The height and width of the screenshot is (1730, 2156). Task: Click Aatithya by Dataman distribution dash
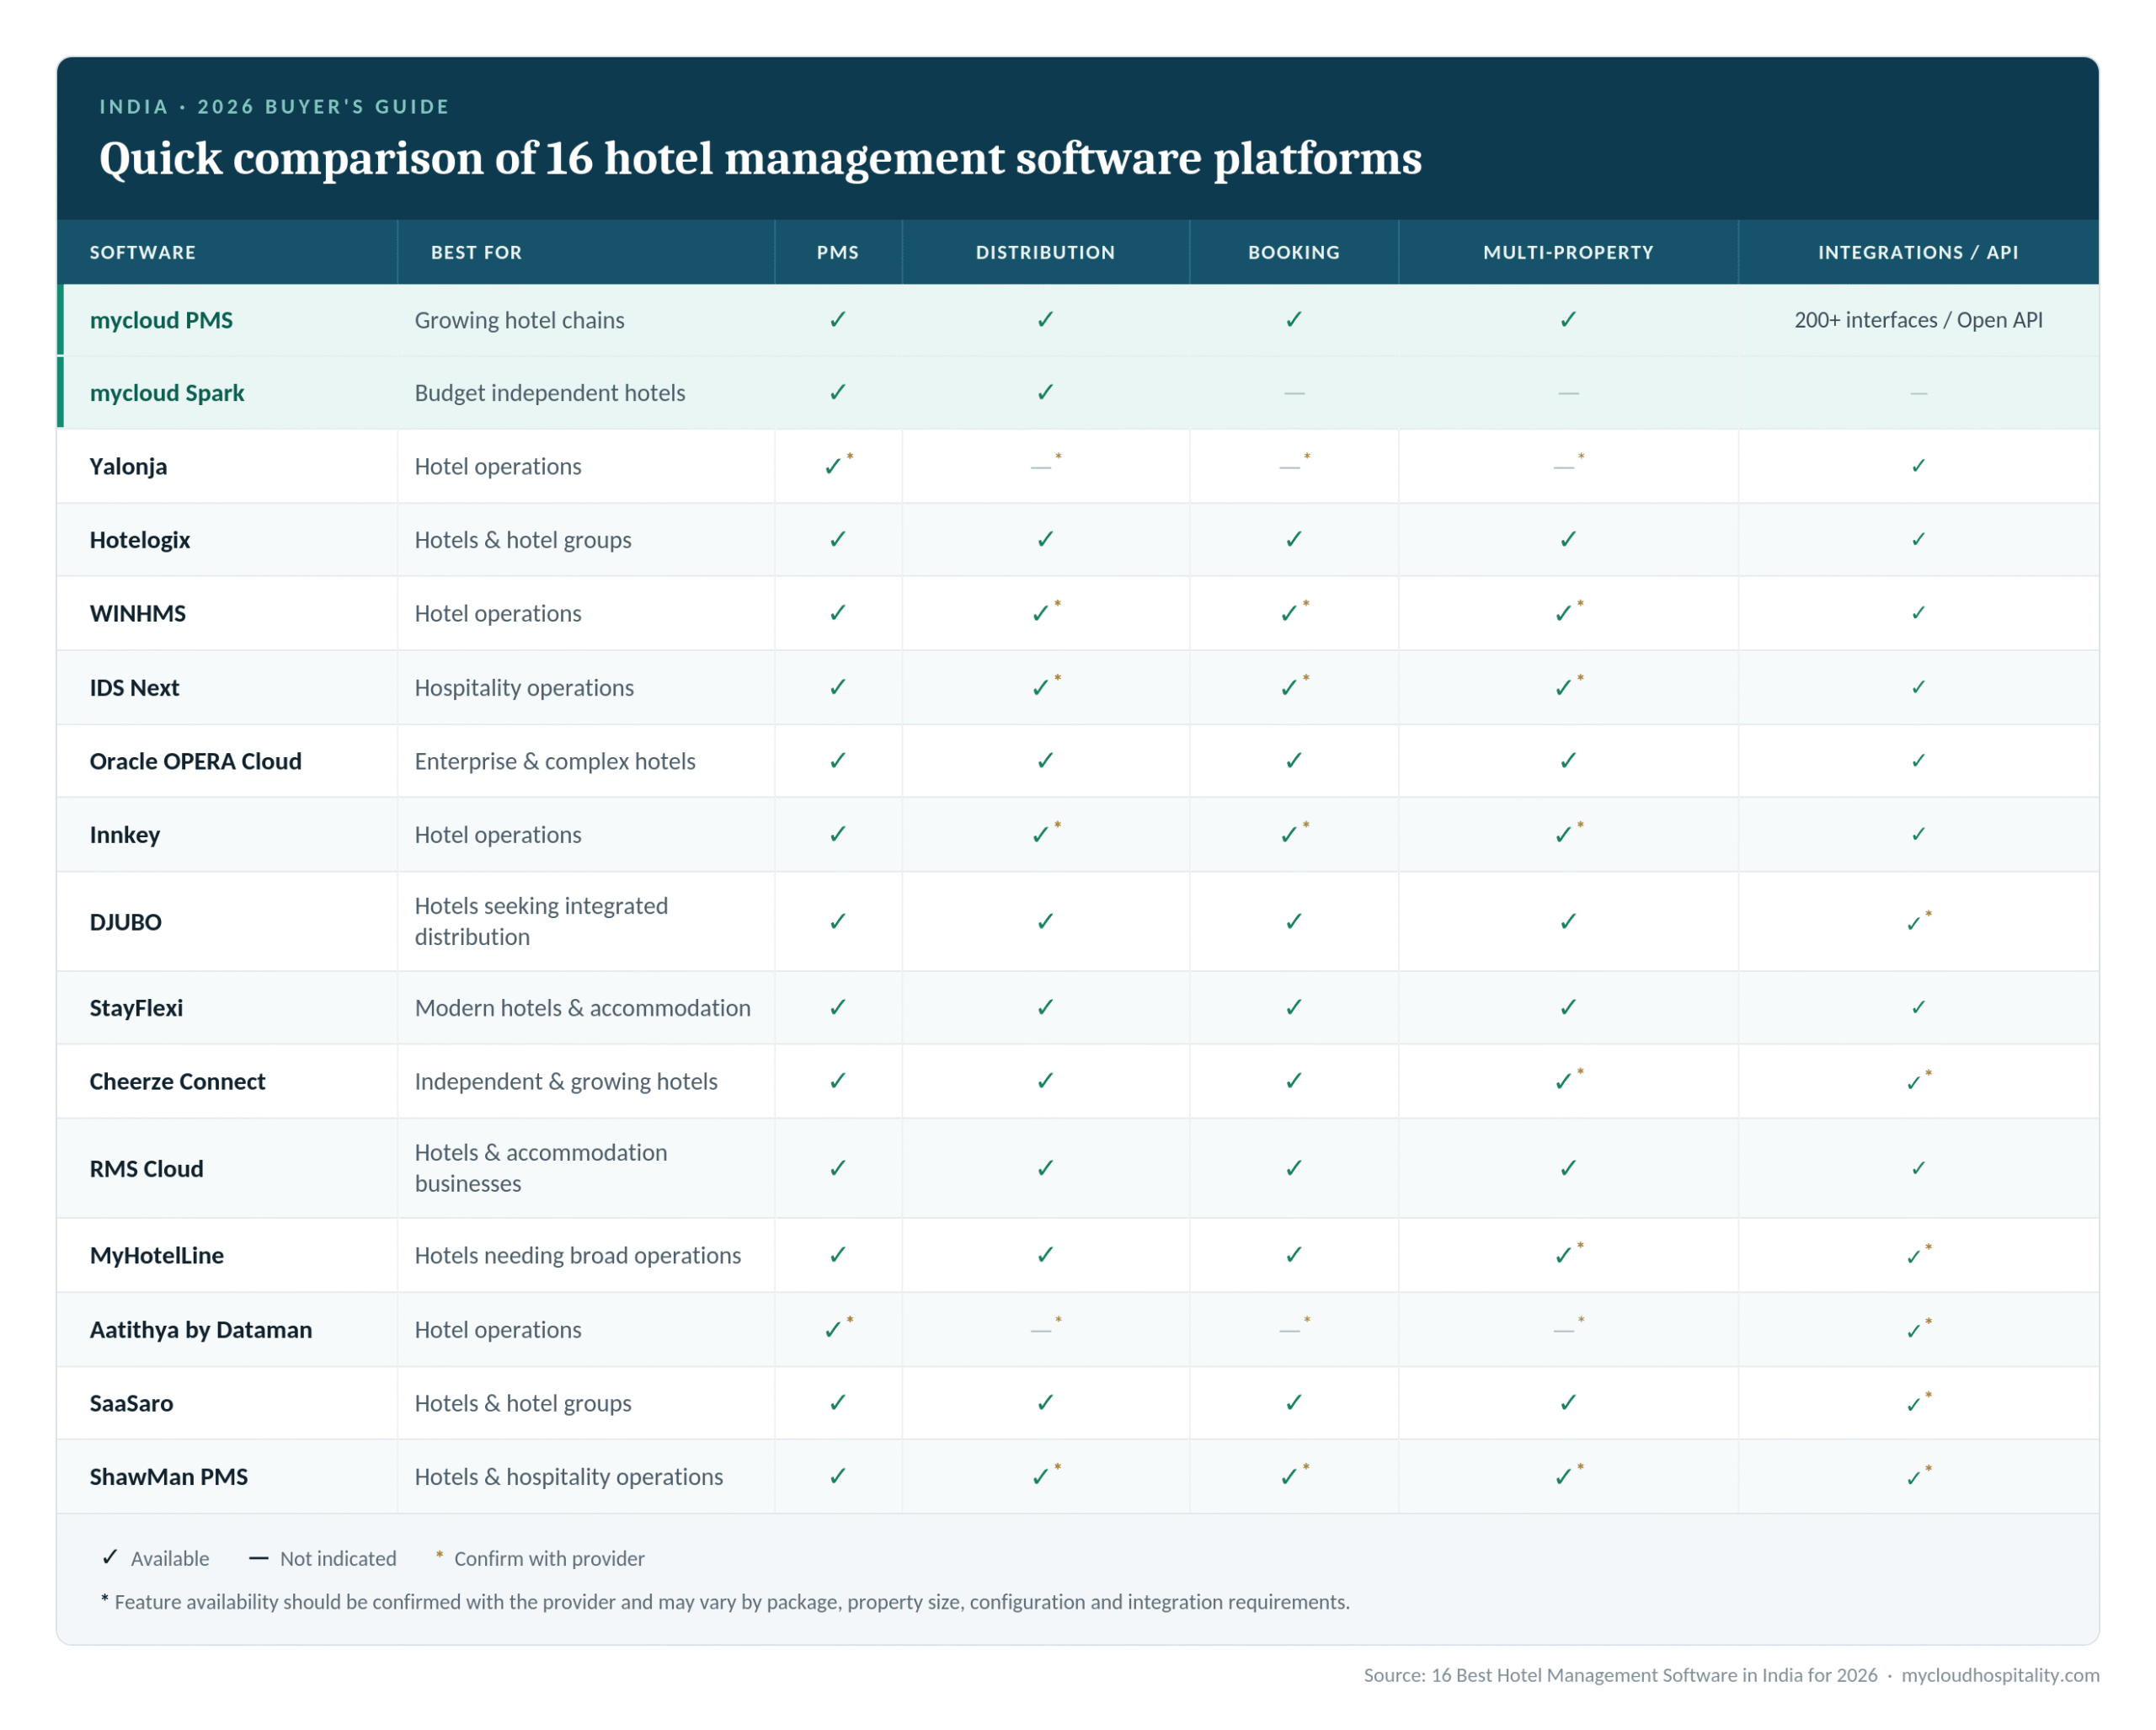1045,1328
